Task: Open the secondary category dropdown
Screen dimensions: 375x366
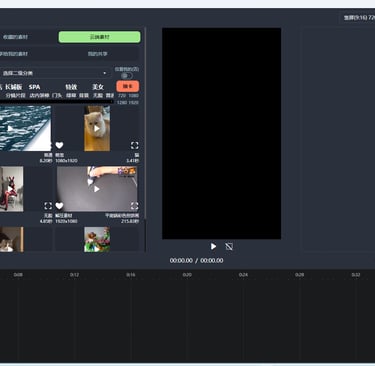Action: coord(55,73)
